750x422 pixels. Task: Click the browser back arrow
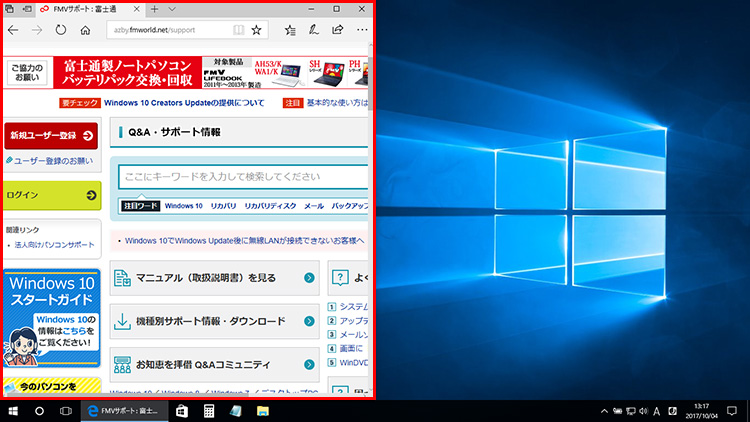(x=13, y=30)
